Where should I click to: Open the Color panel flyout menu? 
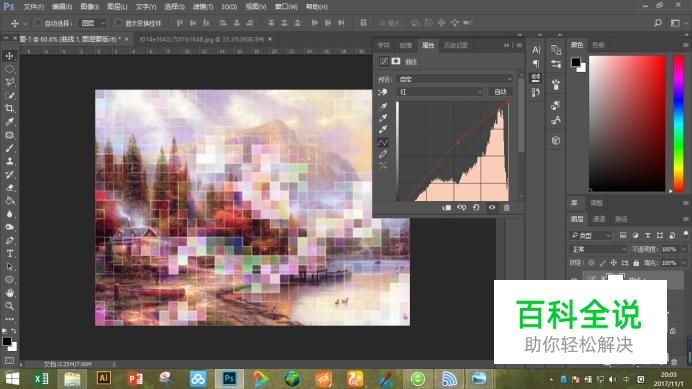(x=686, y=45)
